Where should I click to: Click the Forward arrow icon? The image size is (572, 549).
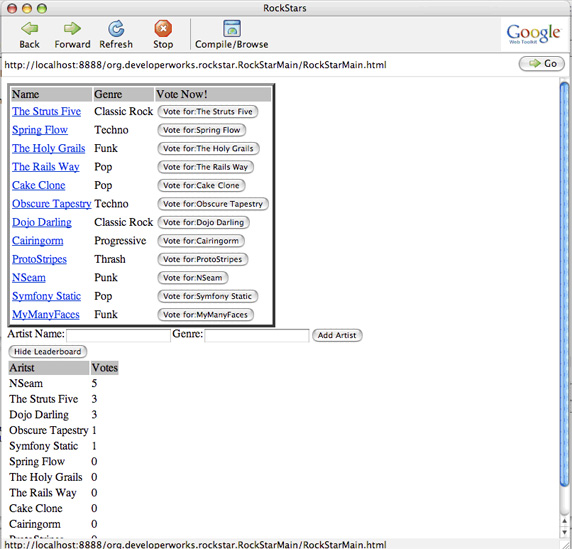(72, 28)
